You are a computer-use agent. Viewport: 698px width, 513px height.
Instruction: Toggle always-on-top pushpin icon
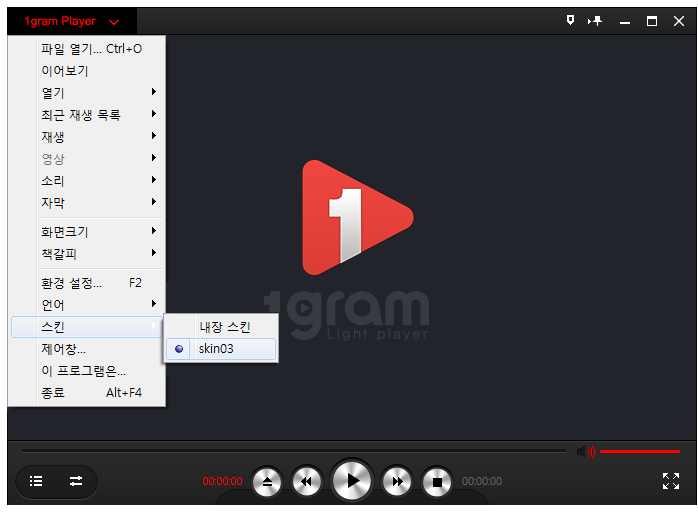[595, 21]
